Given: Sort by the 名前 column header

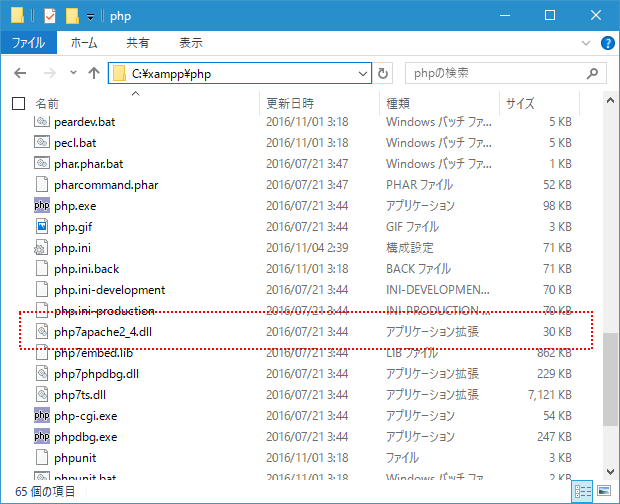Looking at the screenshot, I should pyautogui.click(x=47, y=104).
